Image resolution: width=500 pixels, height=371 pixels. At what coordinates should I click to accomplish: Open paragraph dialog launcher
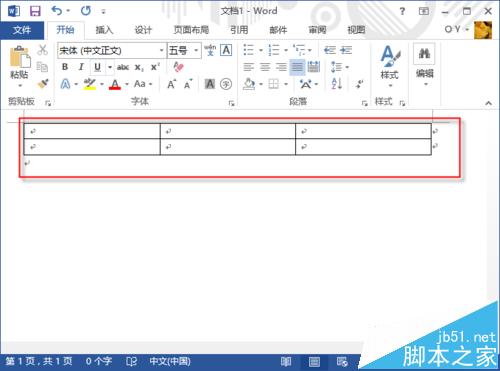point(364,103)
